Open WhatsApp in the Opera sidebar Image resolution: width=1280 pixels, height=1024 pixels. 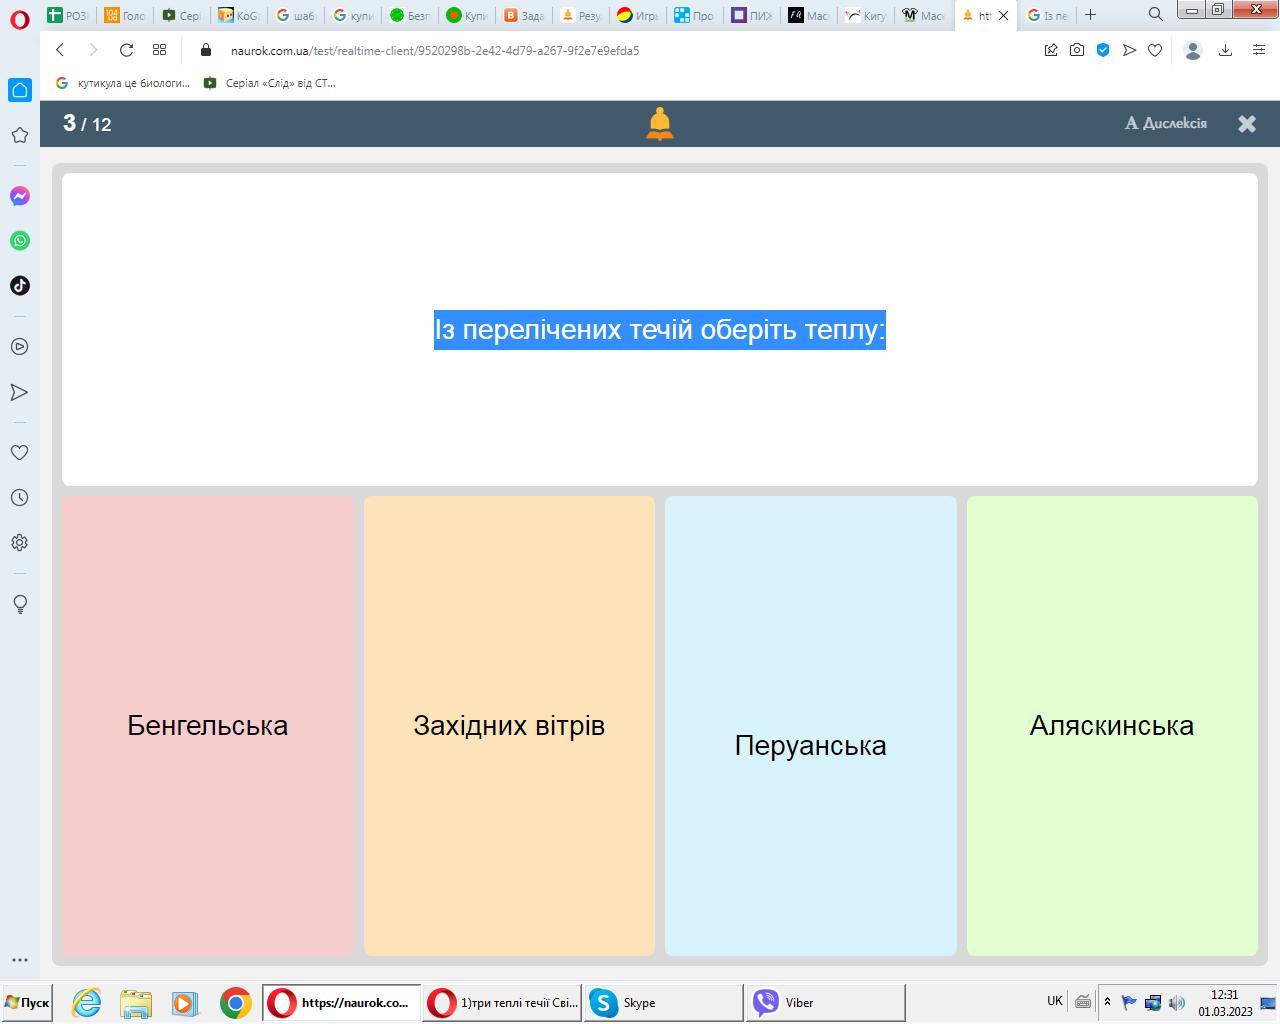[19, 241]
